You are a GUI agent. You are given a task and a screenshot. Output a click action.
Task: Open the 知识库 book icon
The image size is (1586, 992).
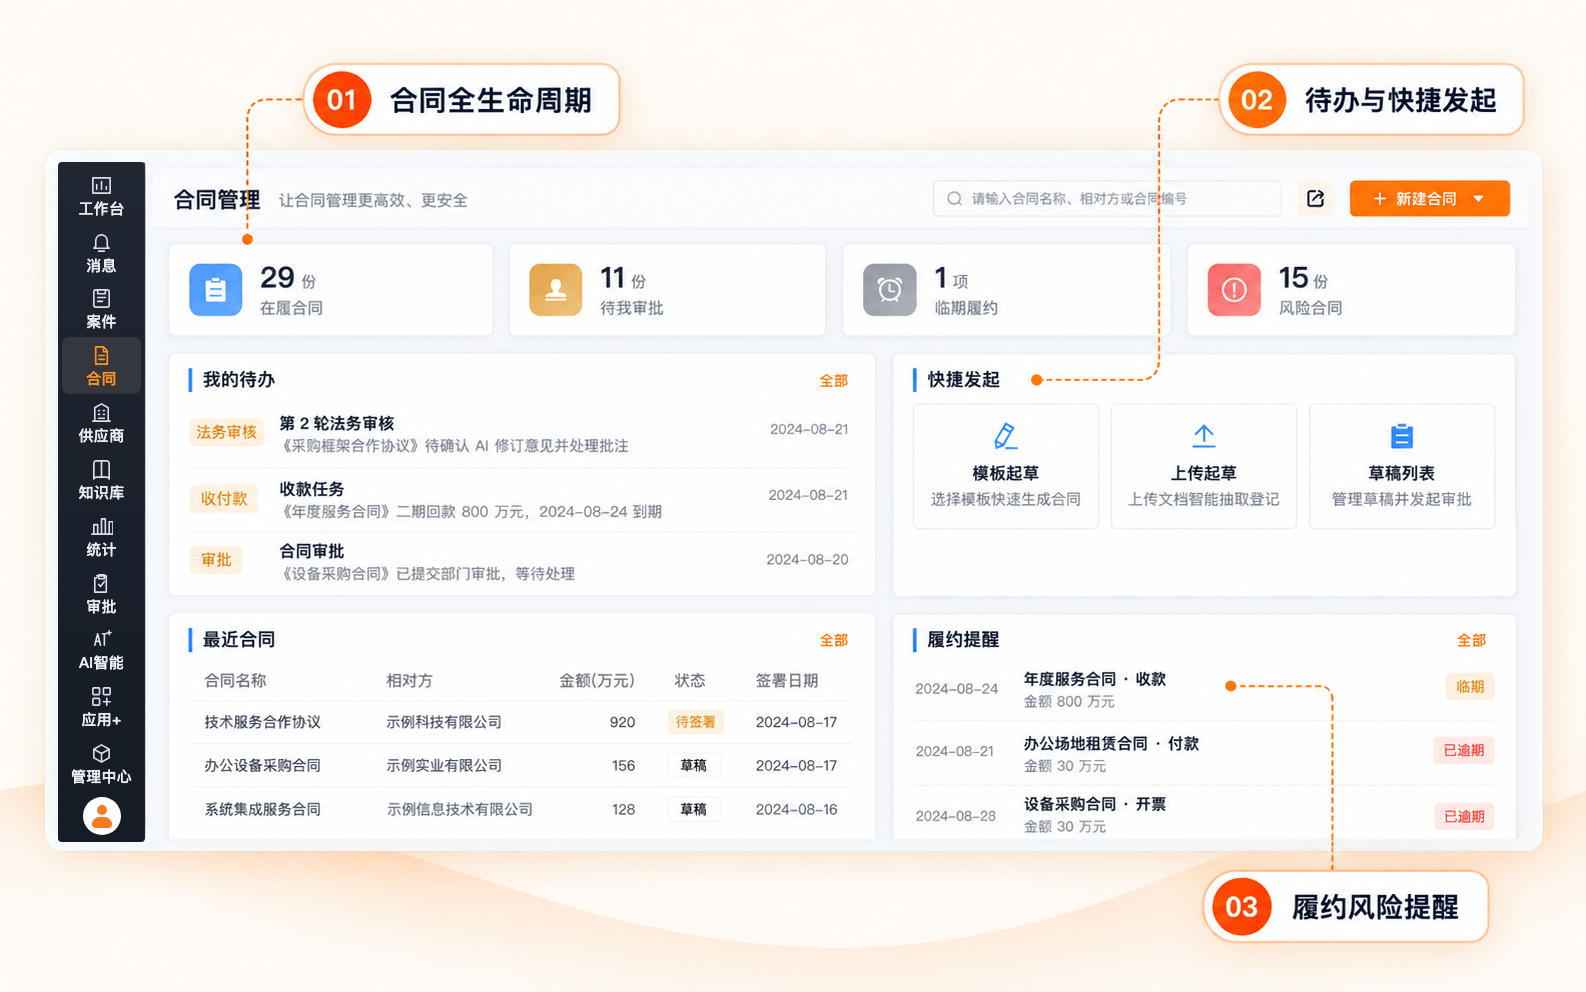coord(101,480)
